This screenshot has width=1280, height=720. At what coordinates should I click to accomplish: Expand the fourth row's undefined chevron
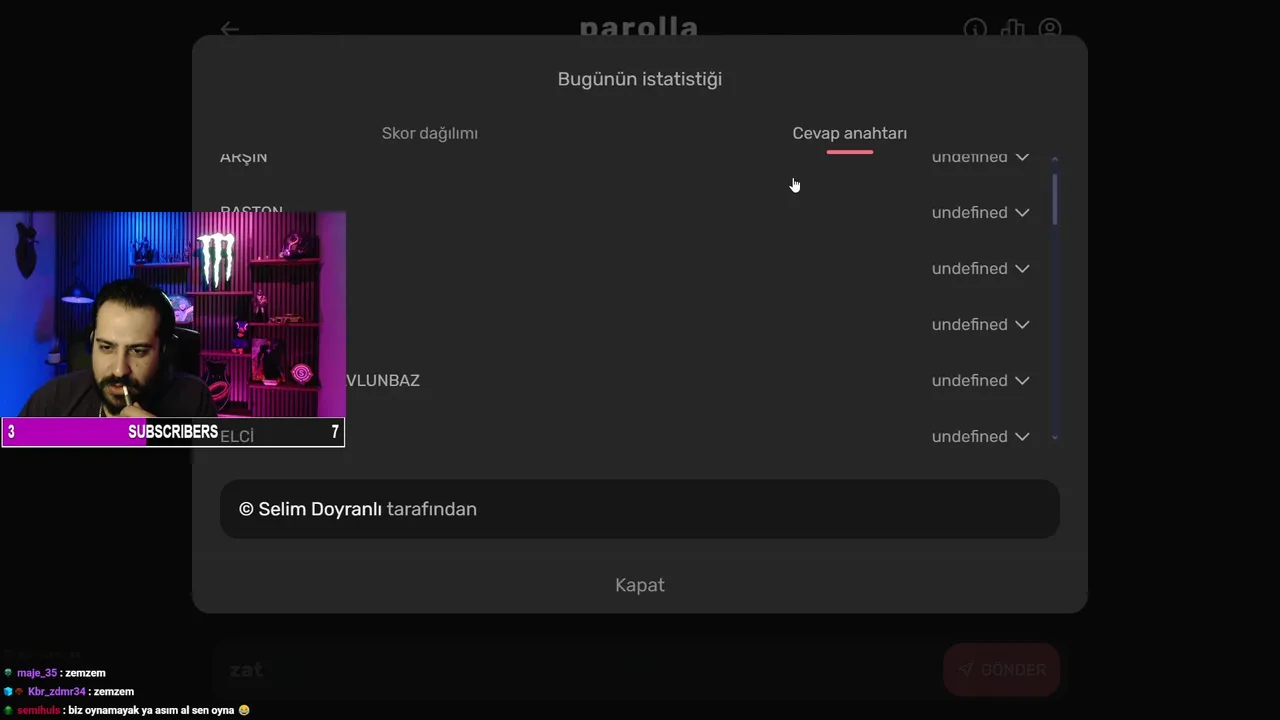1022,325
